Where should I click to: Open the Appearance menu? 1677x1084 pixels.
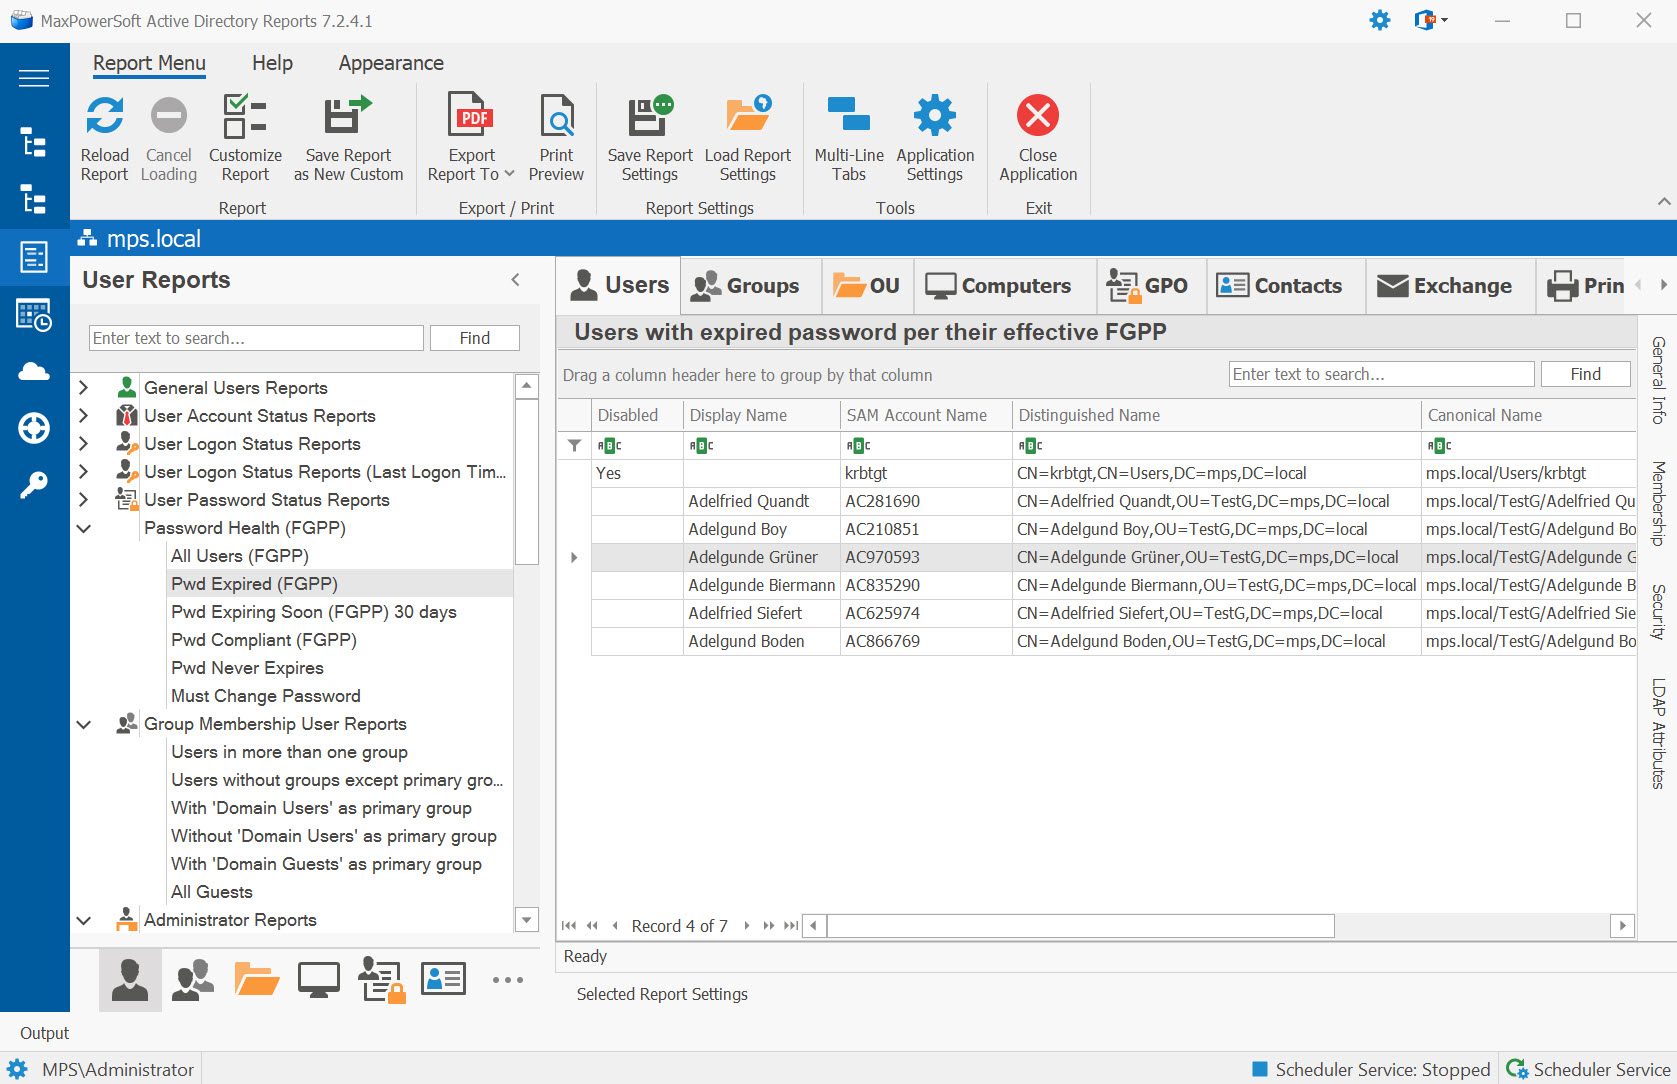point(390,63)
